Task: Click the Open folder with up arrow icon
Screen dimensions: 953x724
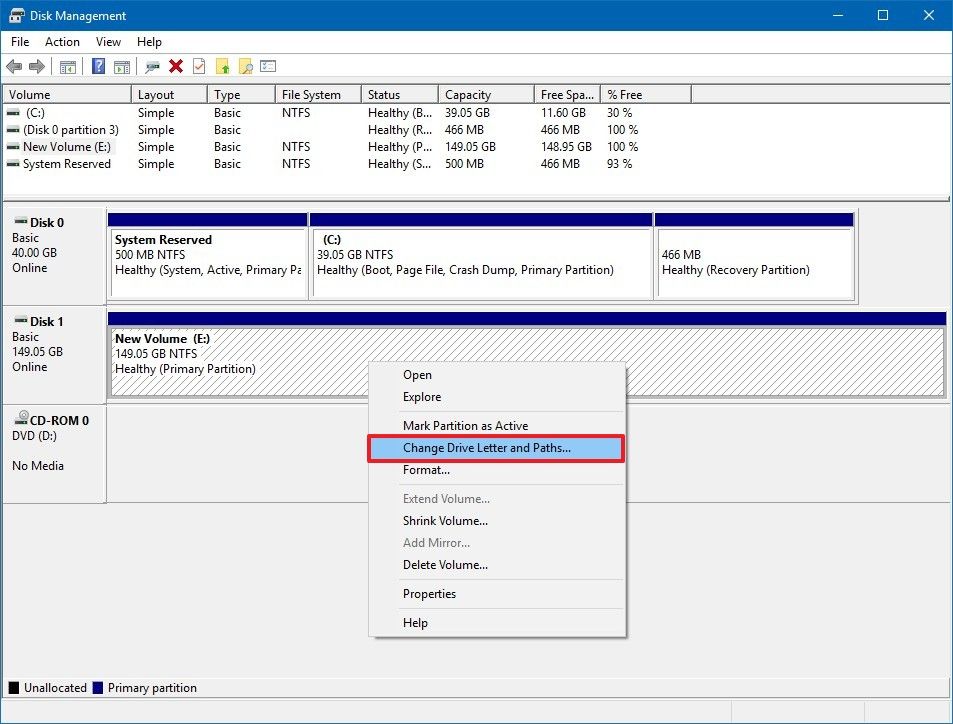Action: pos(223,66)
